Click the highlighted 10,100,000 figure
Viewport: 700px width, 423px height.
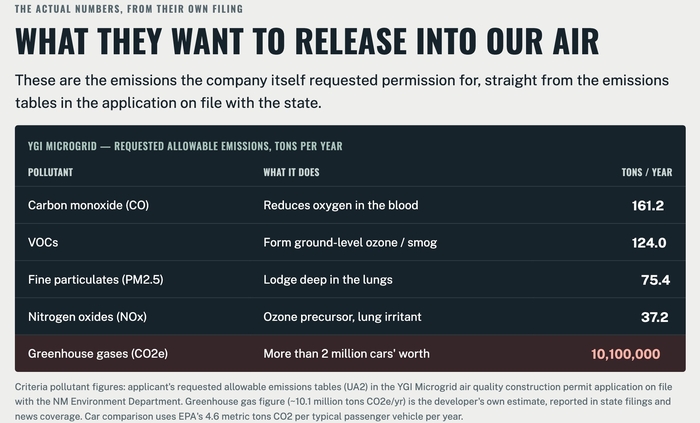(x=625, y=354)
